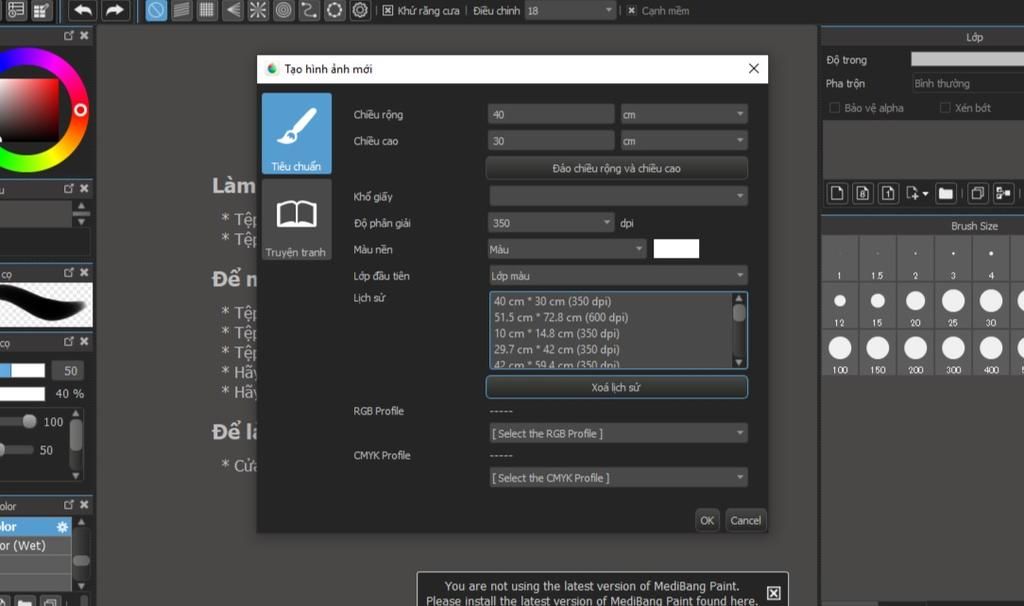Open the Chiều cao unit dropdown

point(684,141)
